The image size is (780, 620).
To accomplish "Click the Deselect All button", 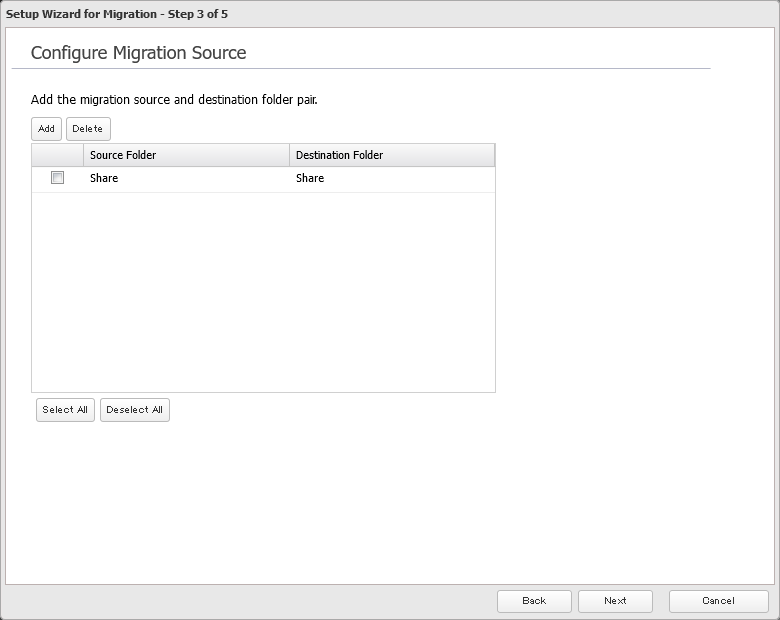I will (135, 410).
